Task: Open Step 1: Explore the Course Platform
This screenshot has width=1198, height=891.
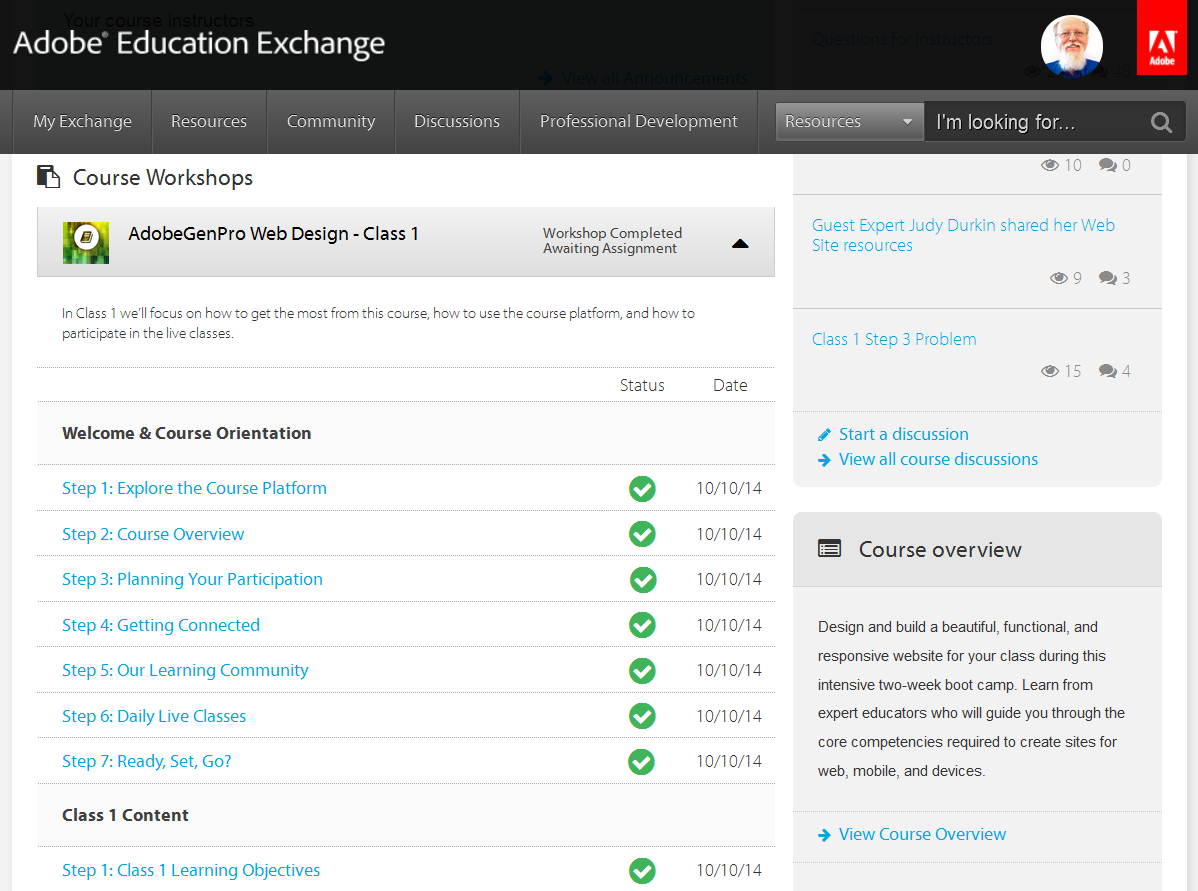Action: click(x=194, y=488)
